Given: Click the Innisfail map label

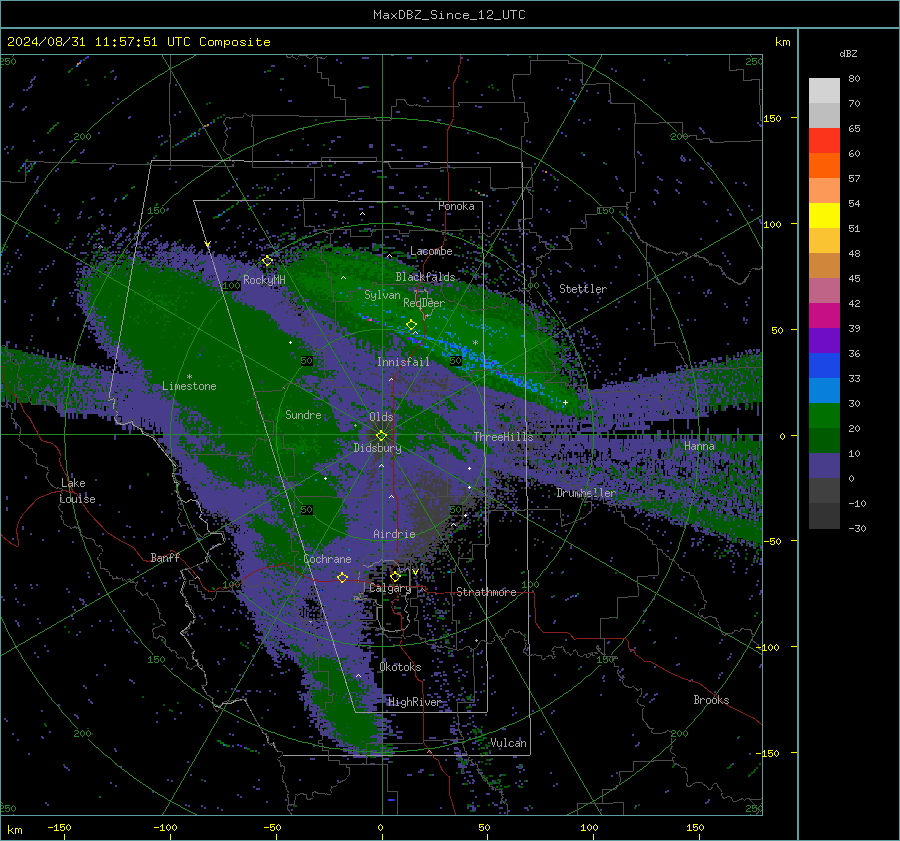Looking at the screenshot, I should [x=403, y=362].
